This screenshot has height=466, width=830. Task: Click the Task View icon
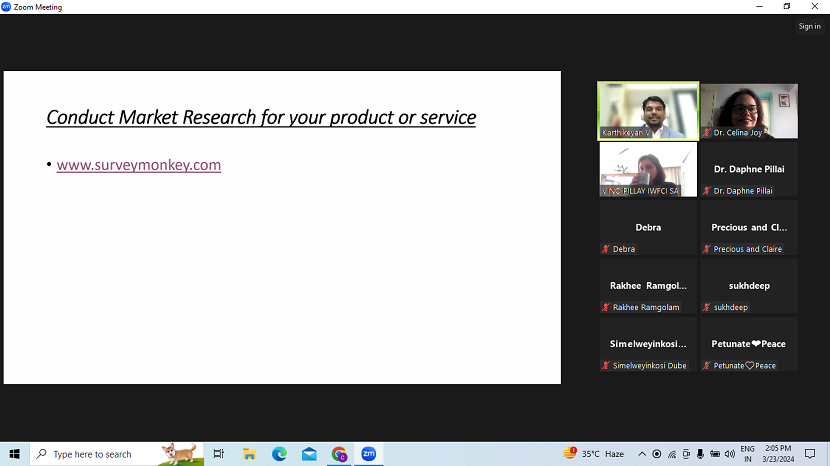[219, 454]
